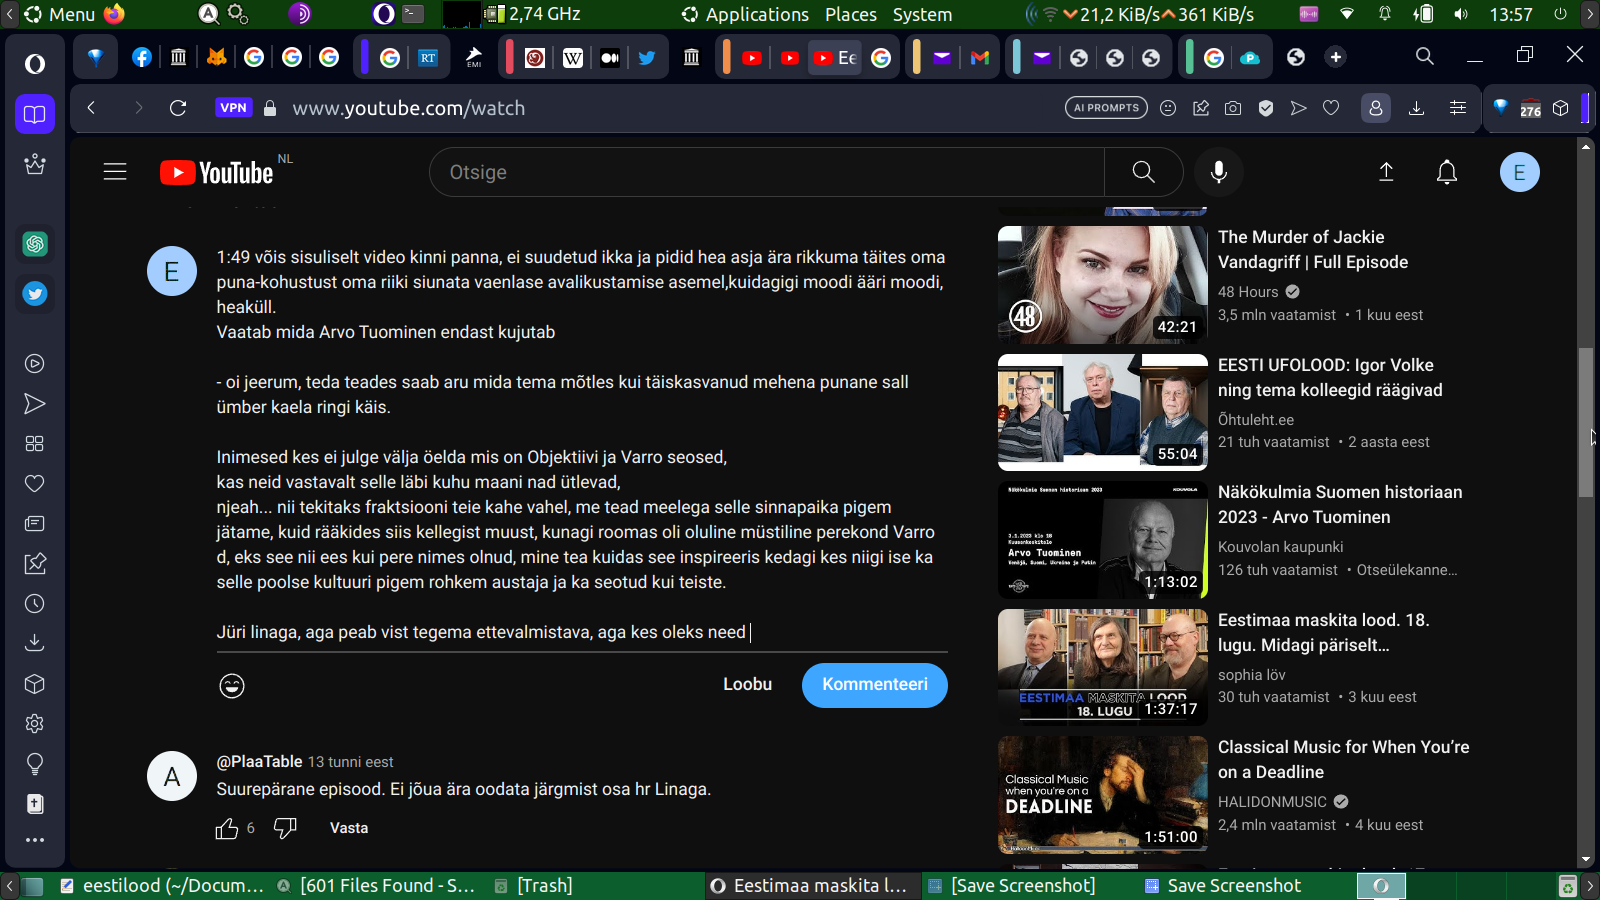Switch to the Save Screenshot taskbar window
1600x900 pixels.
pyautogui.click(x=1222, y=886)
